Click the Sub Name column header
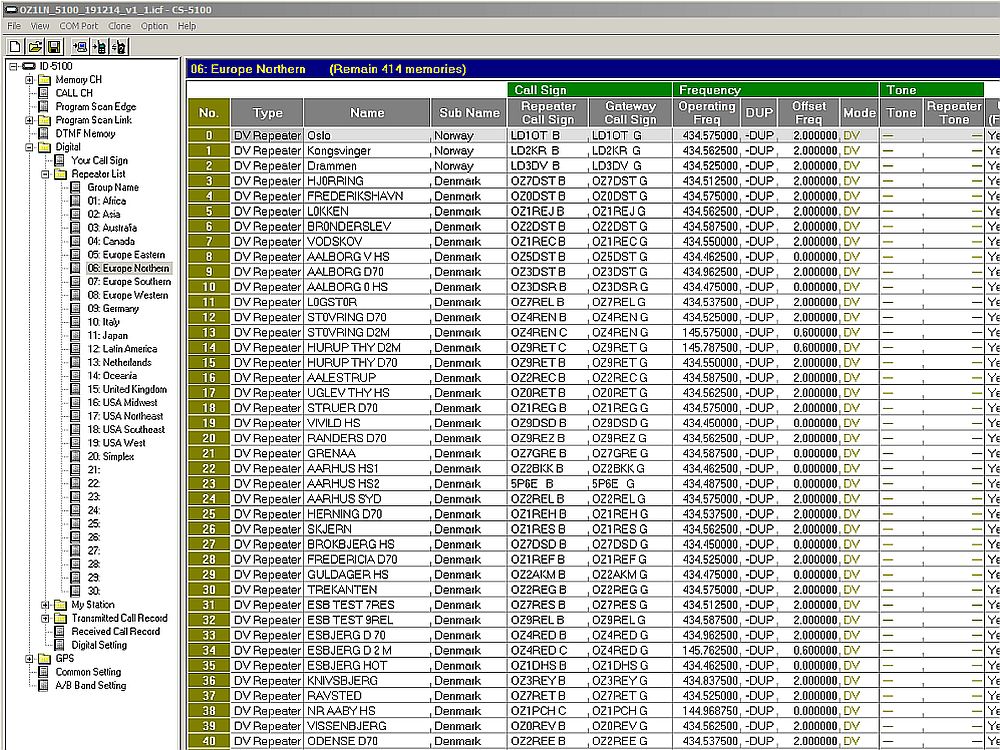The height and width of the screenshot is (750, 1000). tap(469, 112)
